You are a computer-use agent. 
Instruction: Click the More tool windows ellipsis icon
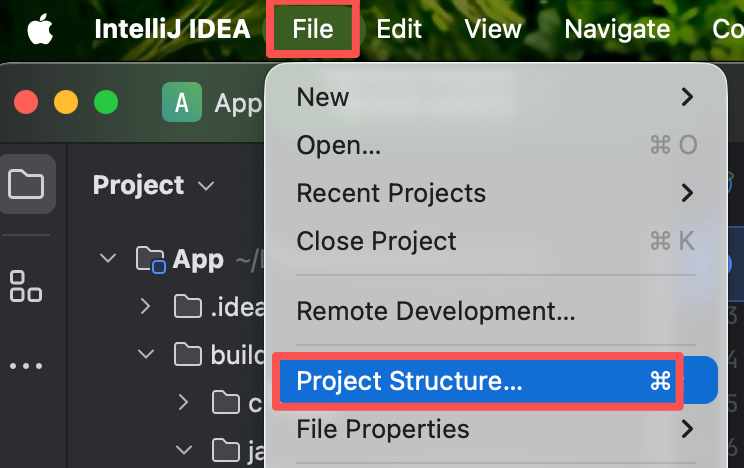[26, 366]
